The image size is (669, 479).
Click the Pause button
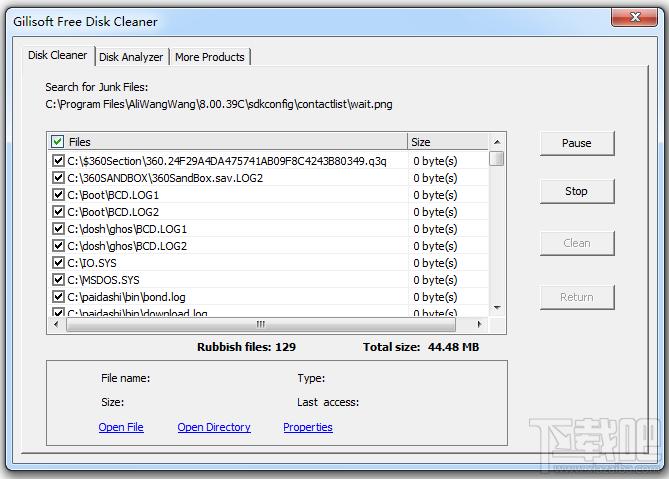click(576, 143)
